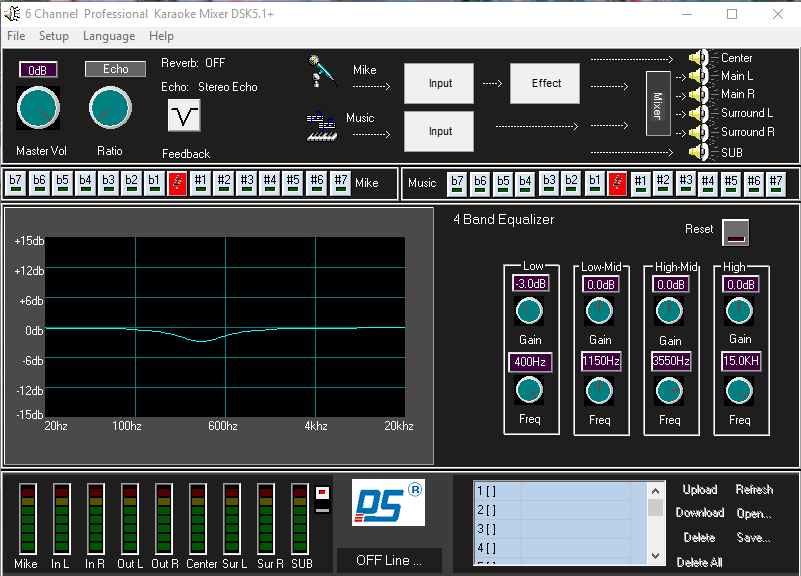Click Delete preset
The height and width of the screenshot is (576, 801).
(699, 537)
